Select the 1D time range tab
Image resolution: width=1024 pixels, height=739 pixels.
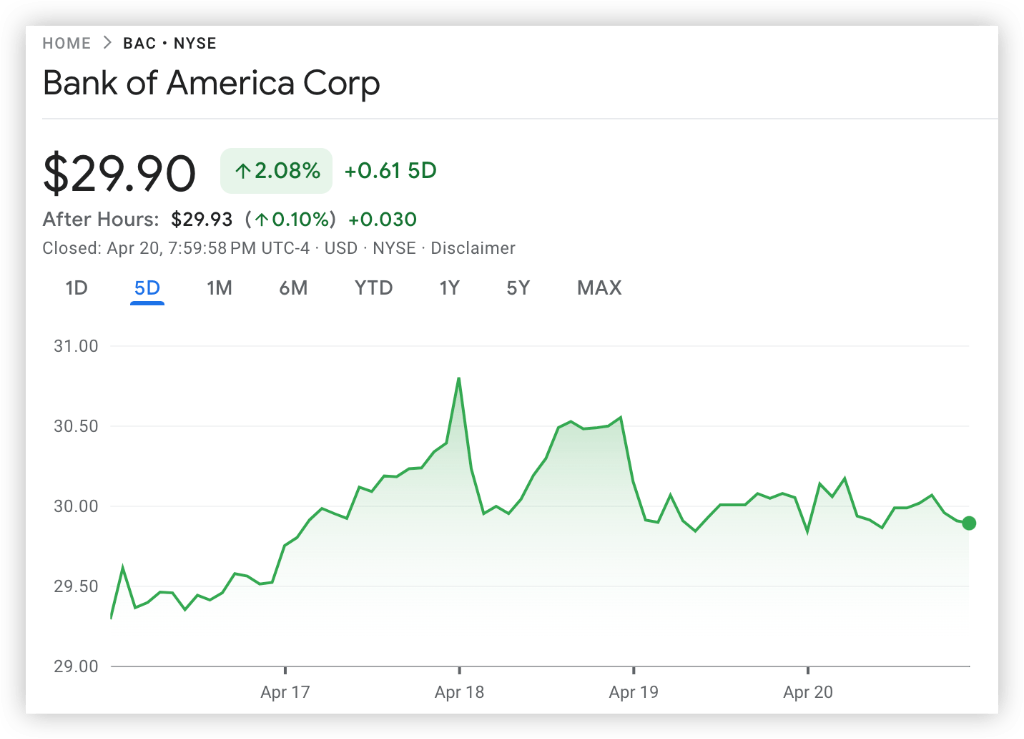coord(76,288)
